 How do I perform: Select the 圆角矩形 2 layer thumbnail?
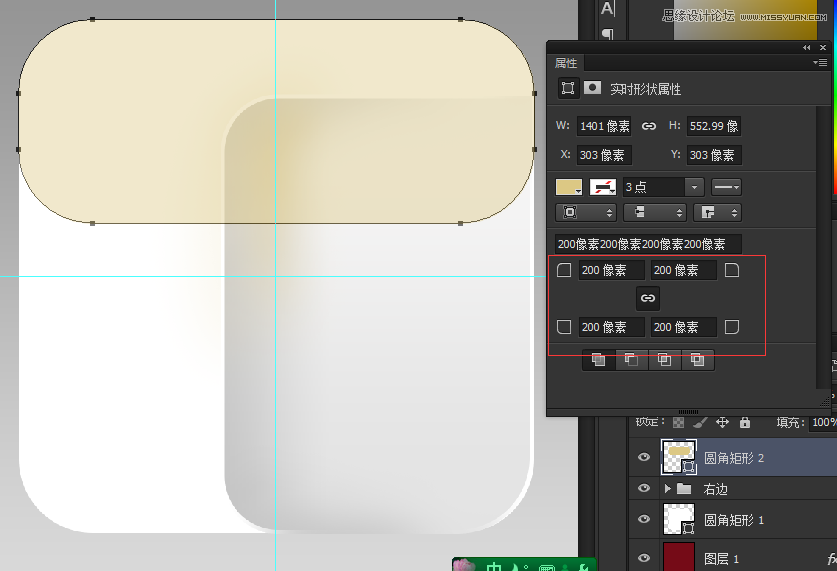click(679, 457)
